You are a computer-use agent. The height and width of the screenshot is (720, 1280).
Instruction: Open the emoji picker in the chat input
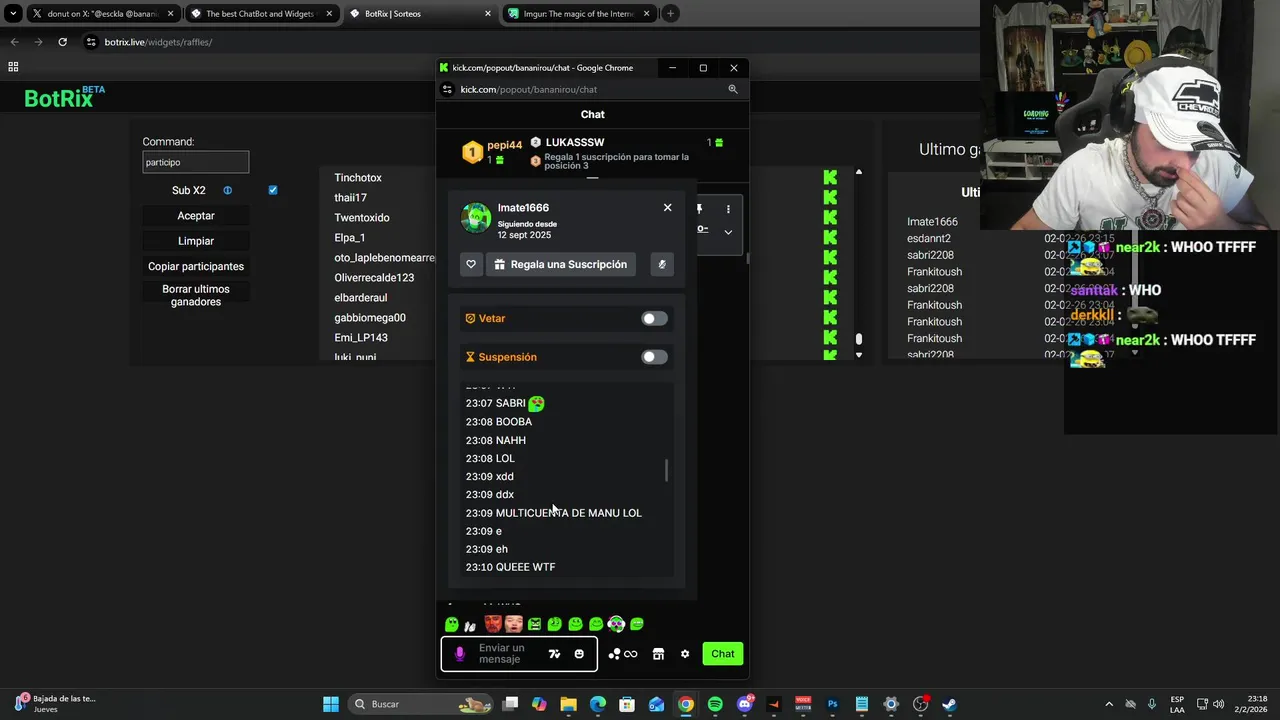click(579, 654)
